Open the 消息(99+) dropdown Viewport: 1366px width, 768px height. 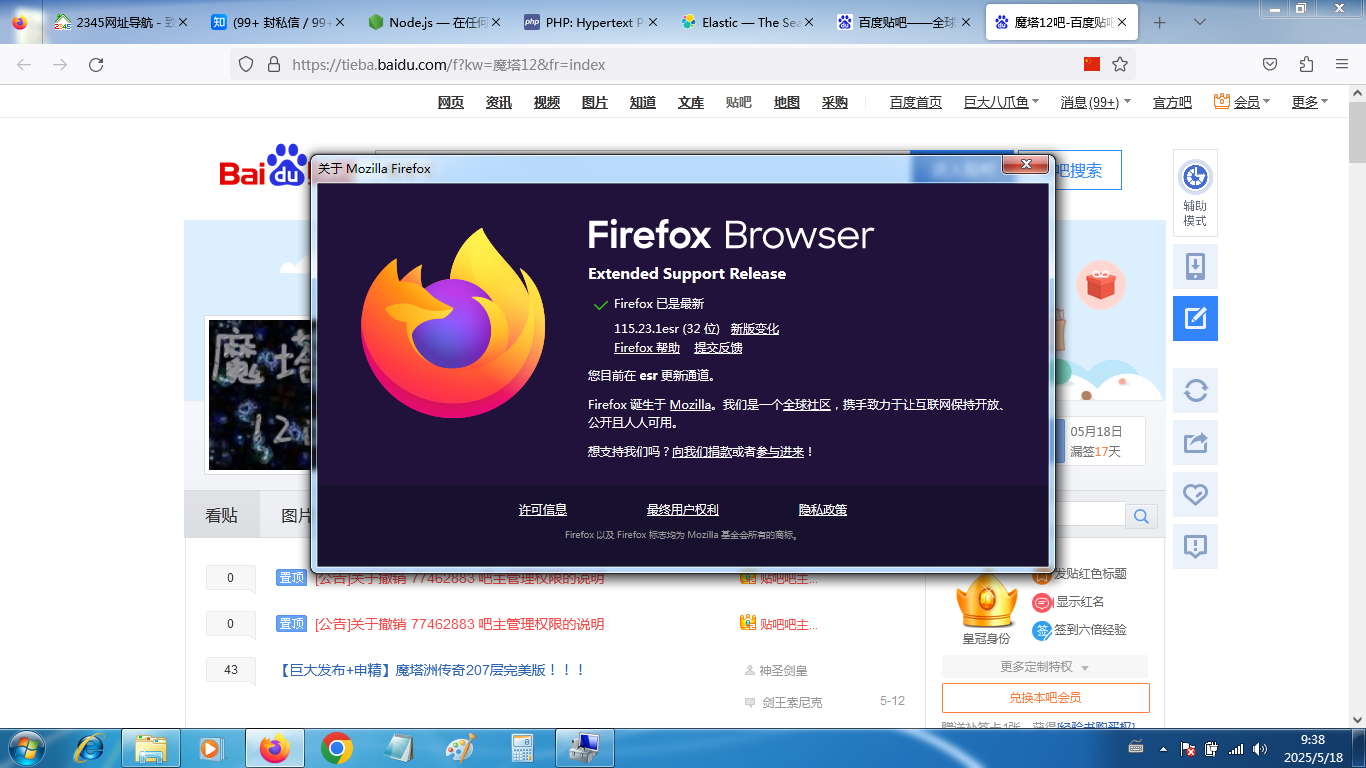[1095, 102]
